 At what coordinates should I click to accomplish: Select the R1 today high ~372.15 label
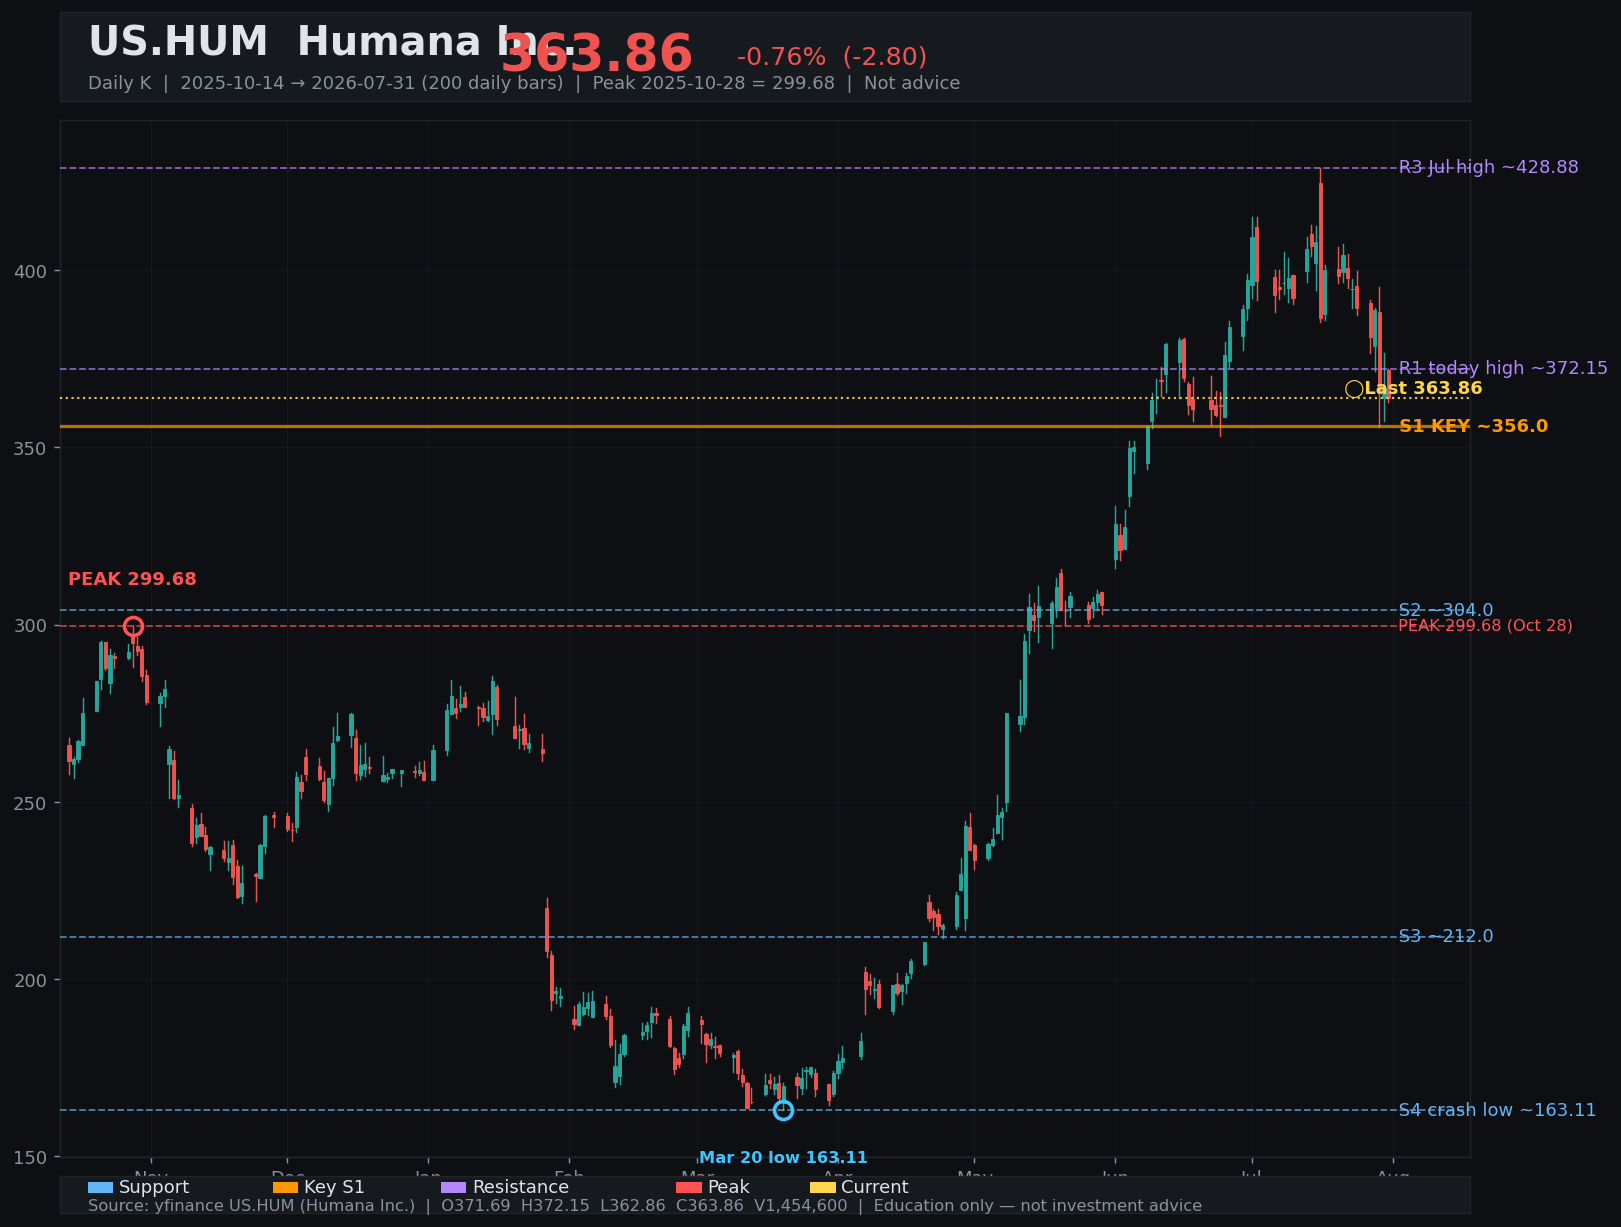1503,368
